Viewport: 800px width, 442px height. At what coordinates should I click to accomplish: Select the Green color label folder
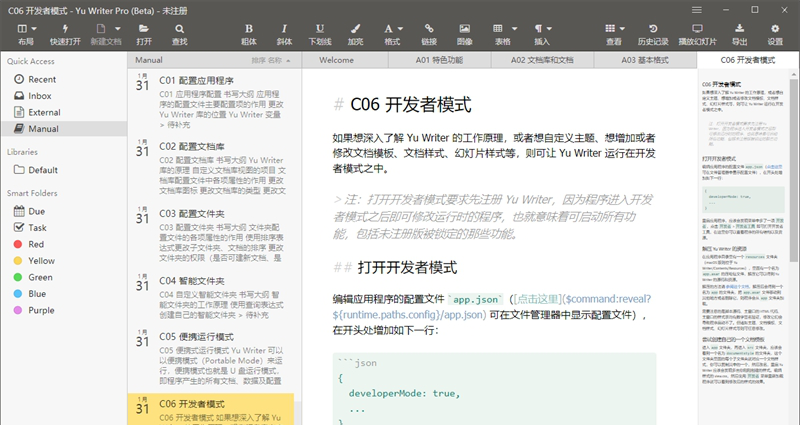point(64,277)
